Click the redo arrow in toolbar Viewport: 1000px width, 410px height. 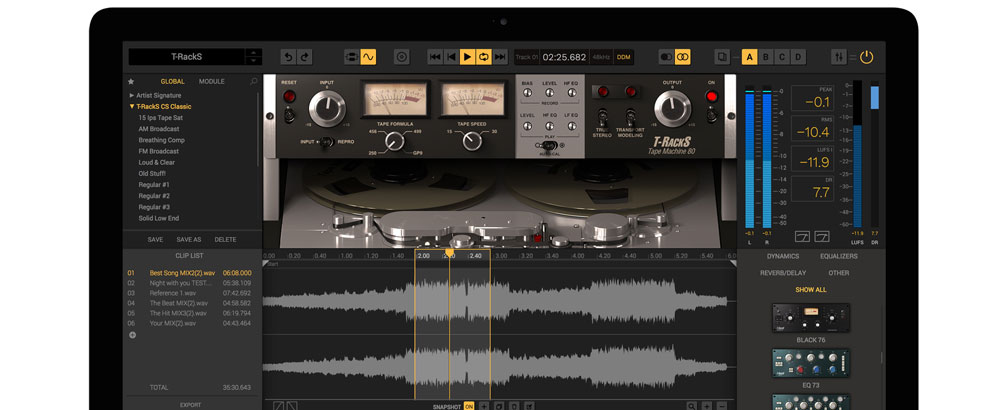pos(305,57)
